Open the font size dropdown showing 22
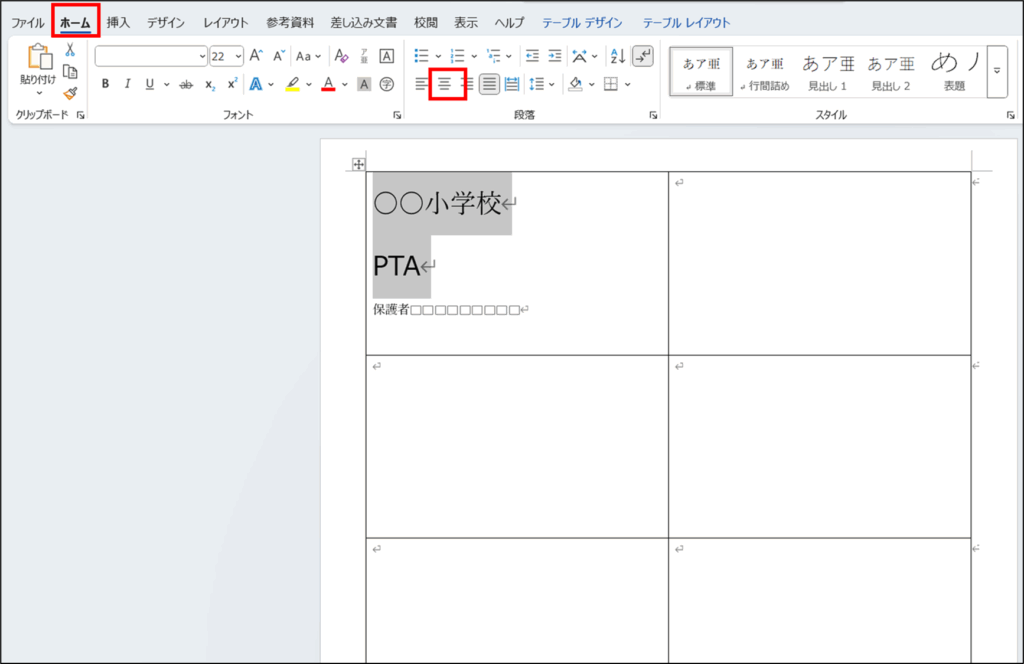The width and height of the screenshot is (1024, 664). (238, 57)
